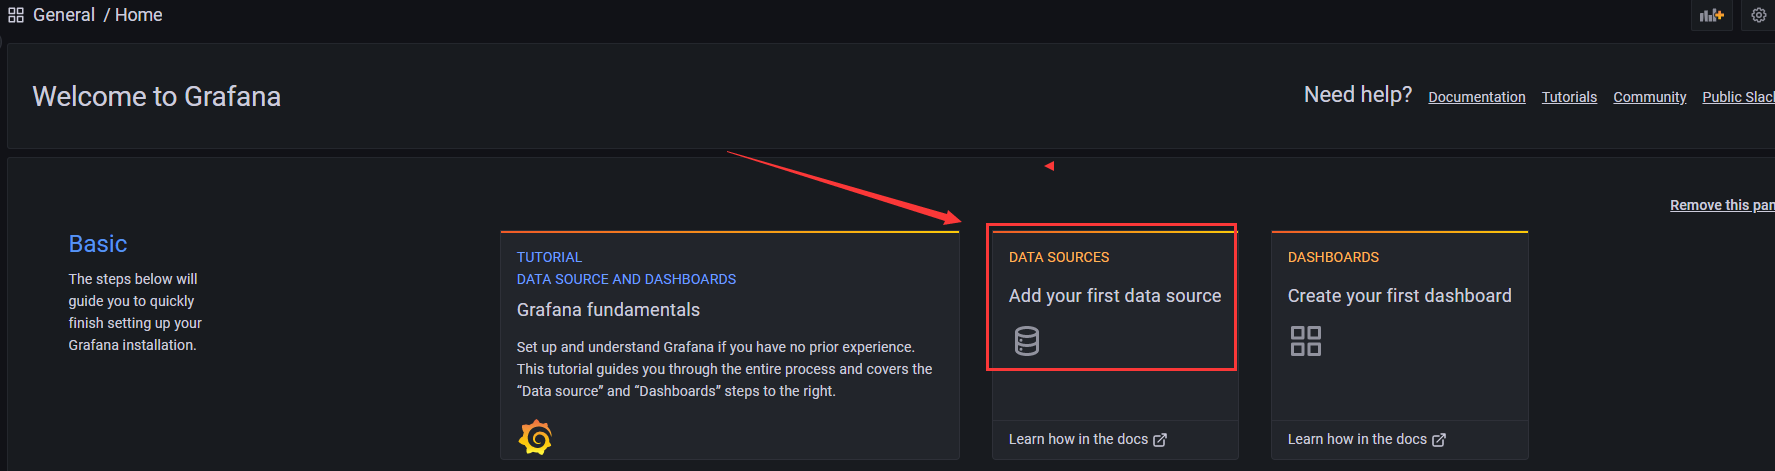Click the Basic section heading

click(98, 244)
